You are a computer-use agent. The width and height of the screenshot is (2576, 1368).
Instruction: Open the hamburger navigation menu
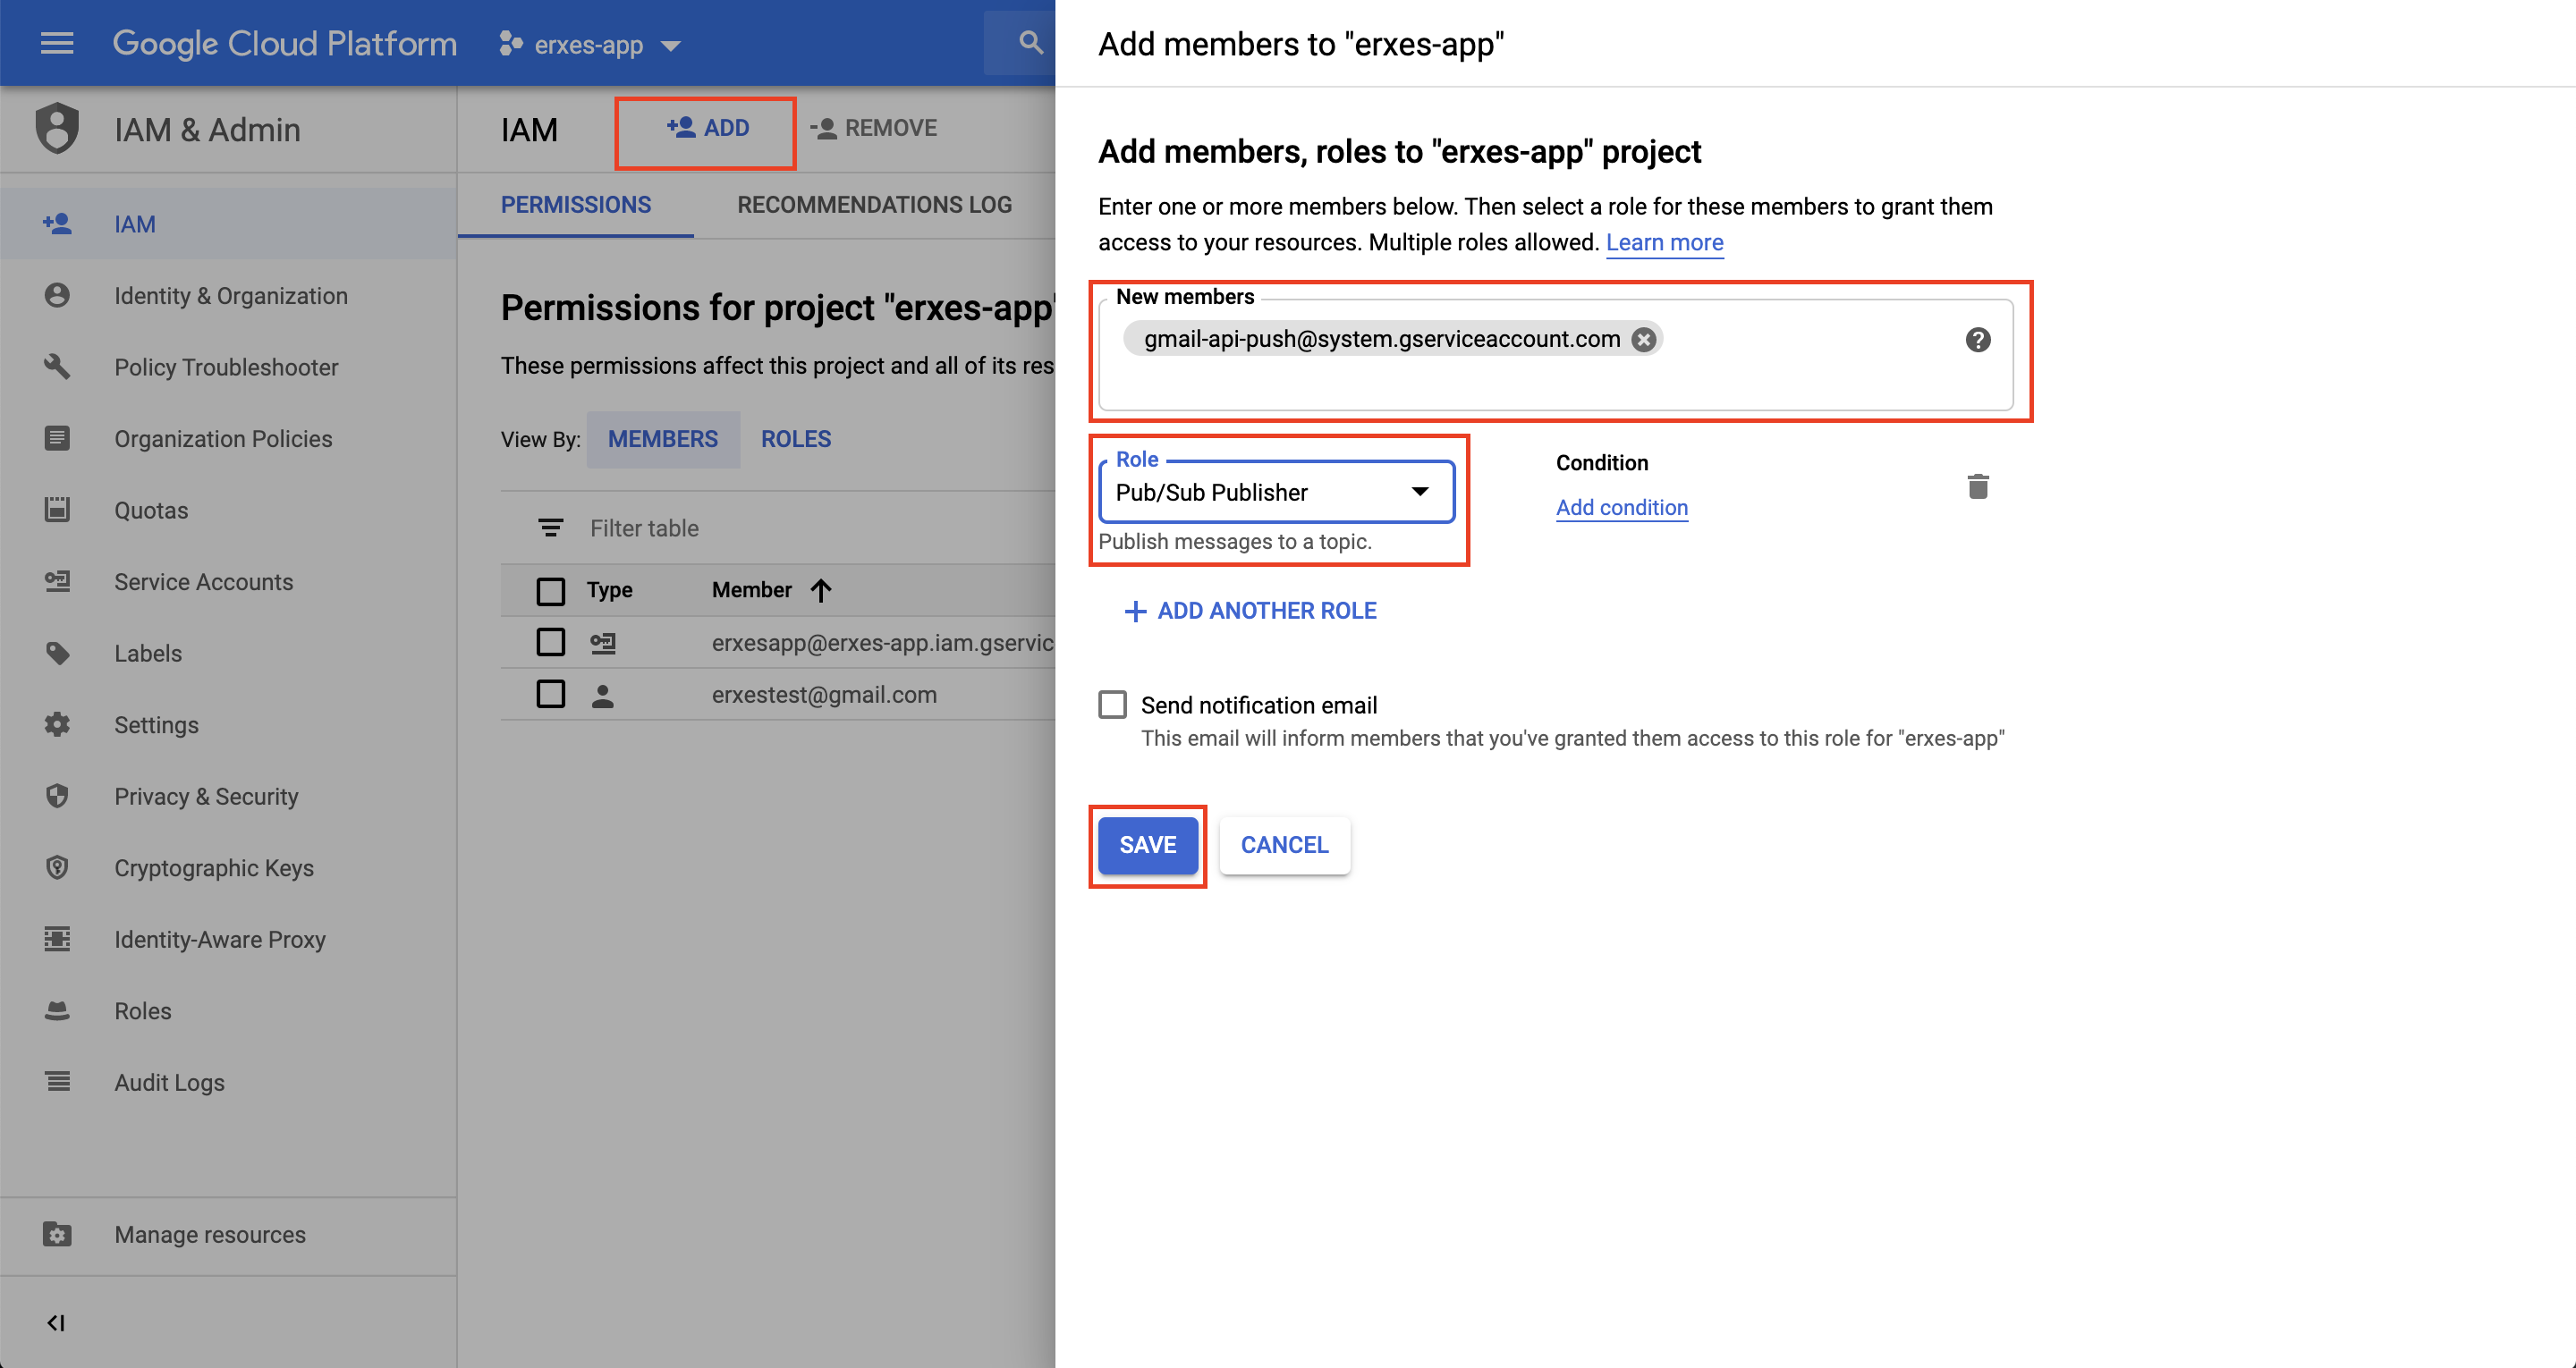(x=57, y=43)
